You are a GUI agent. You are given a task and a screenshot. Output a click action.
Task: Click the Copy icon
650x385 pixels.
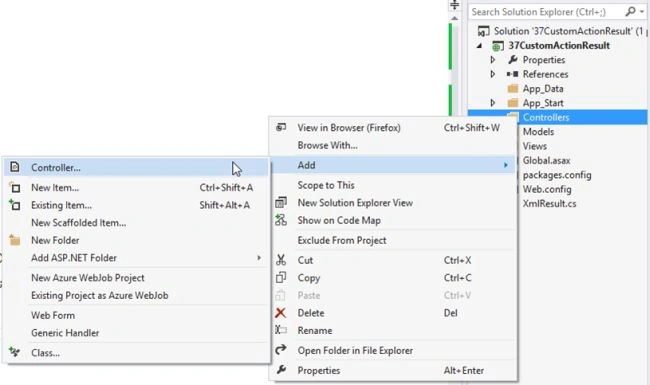coord(281,277)
